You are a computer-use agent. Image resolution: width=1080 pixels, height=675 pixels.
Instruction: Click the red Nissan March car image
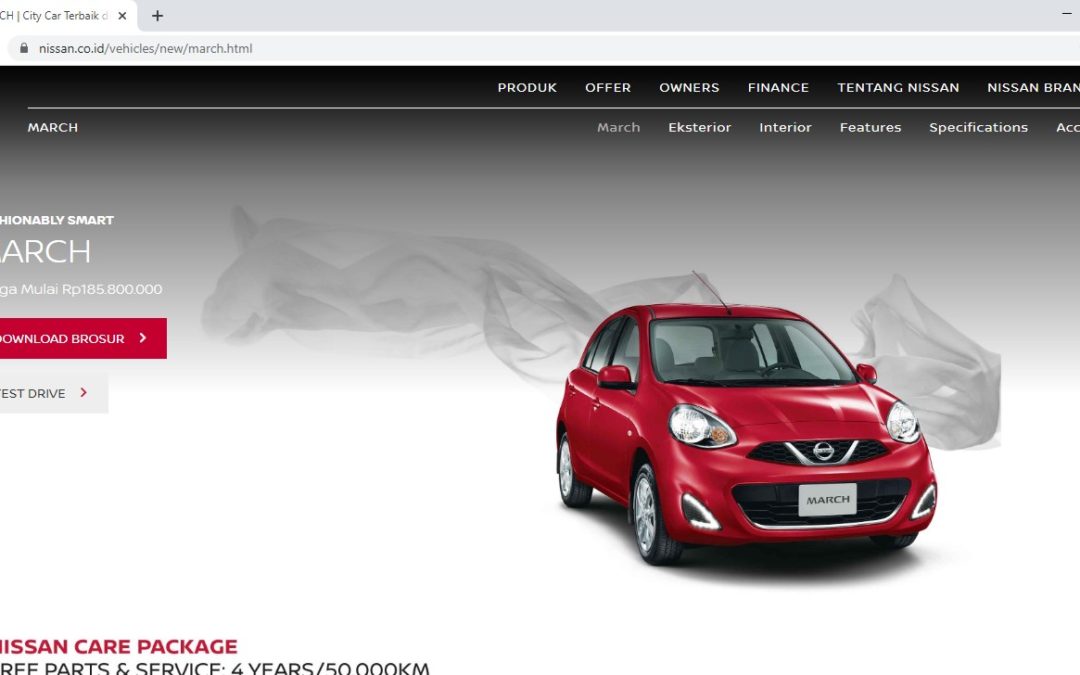pyautogui.click(x=745, y=430)
